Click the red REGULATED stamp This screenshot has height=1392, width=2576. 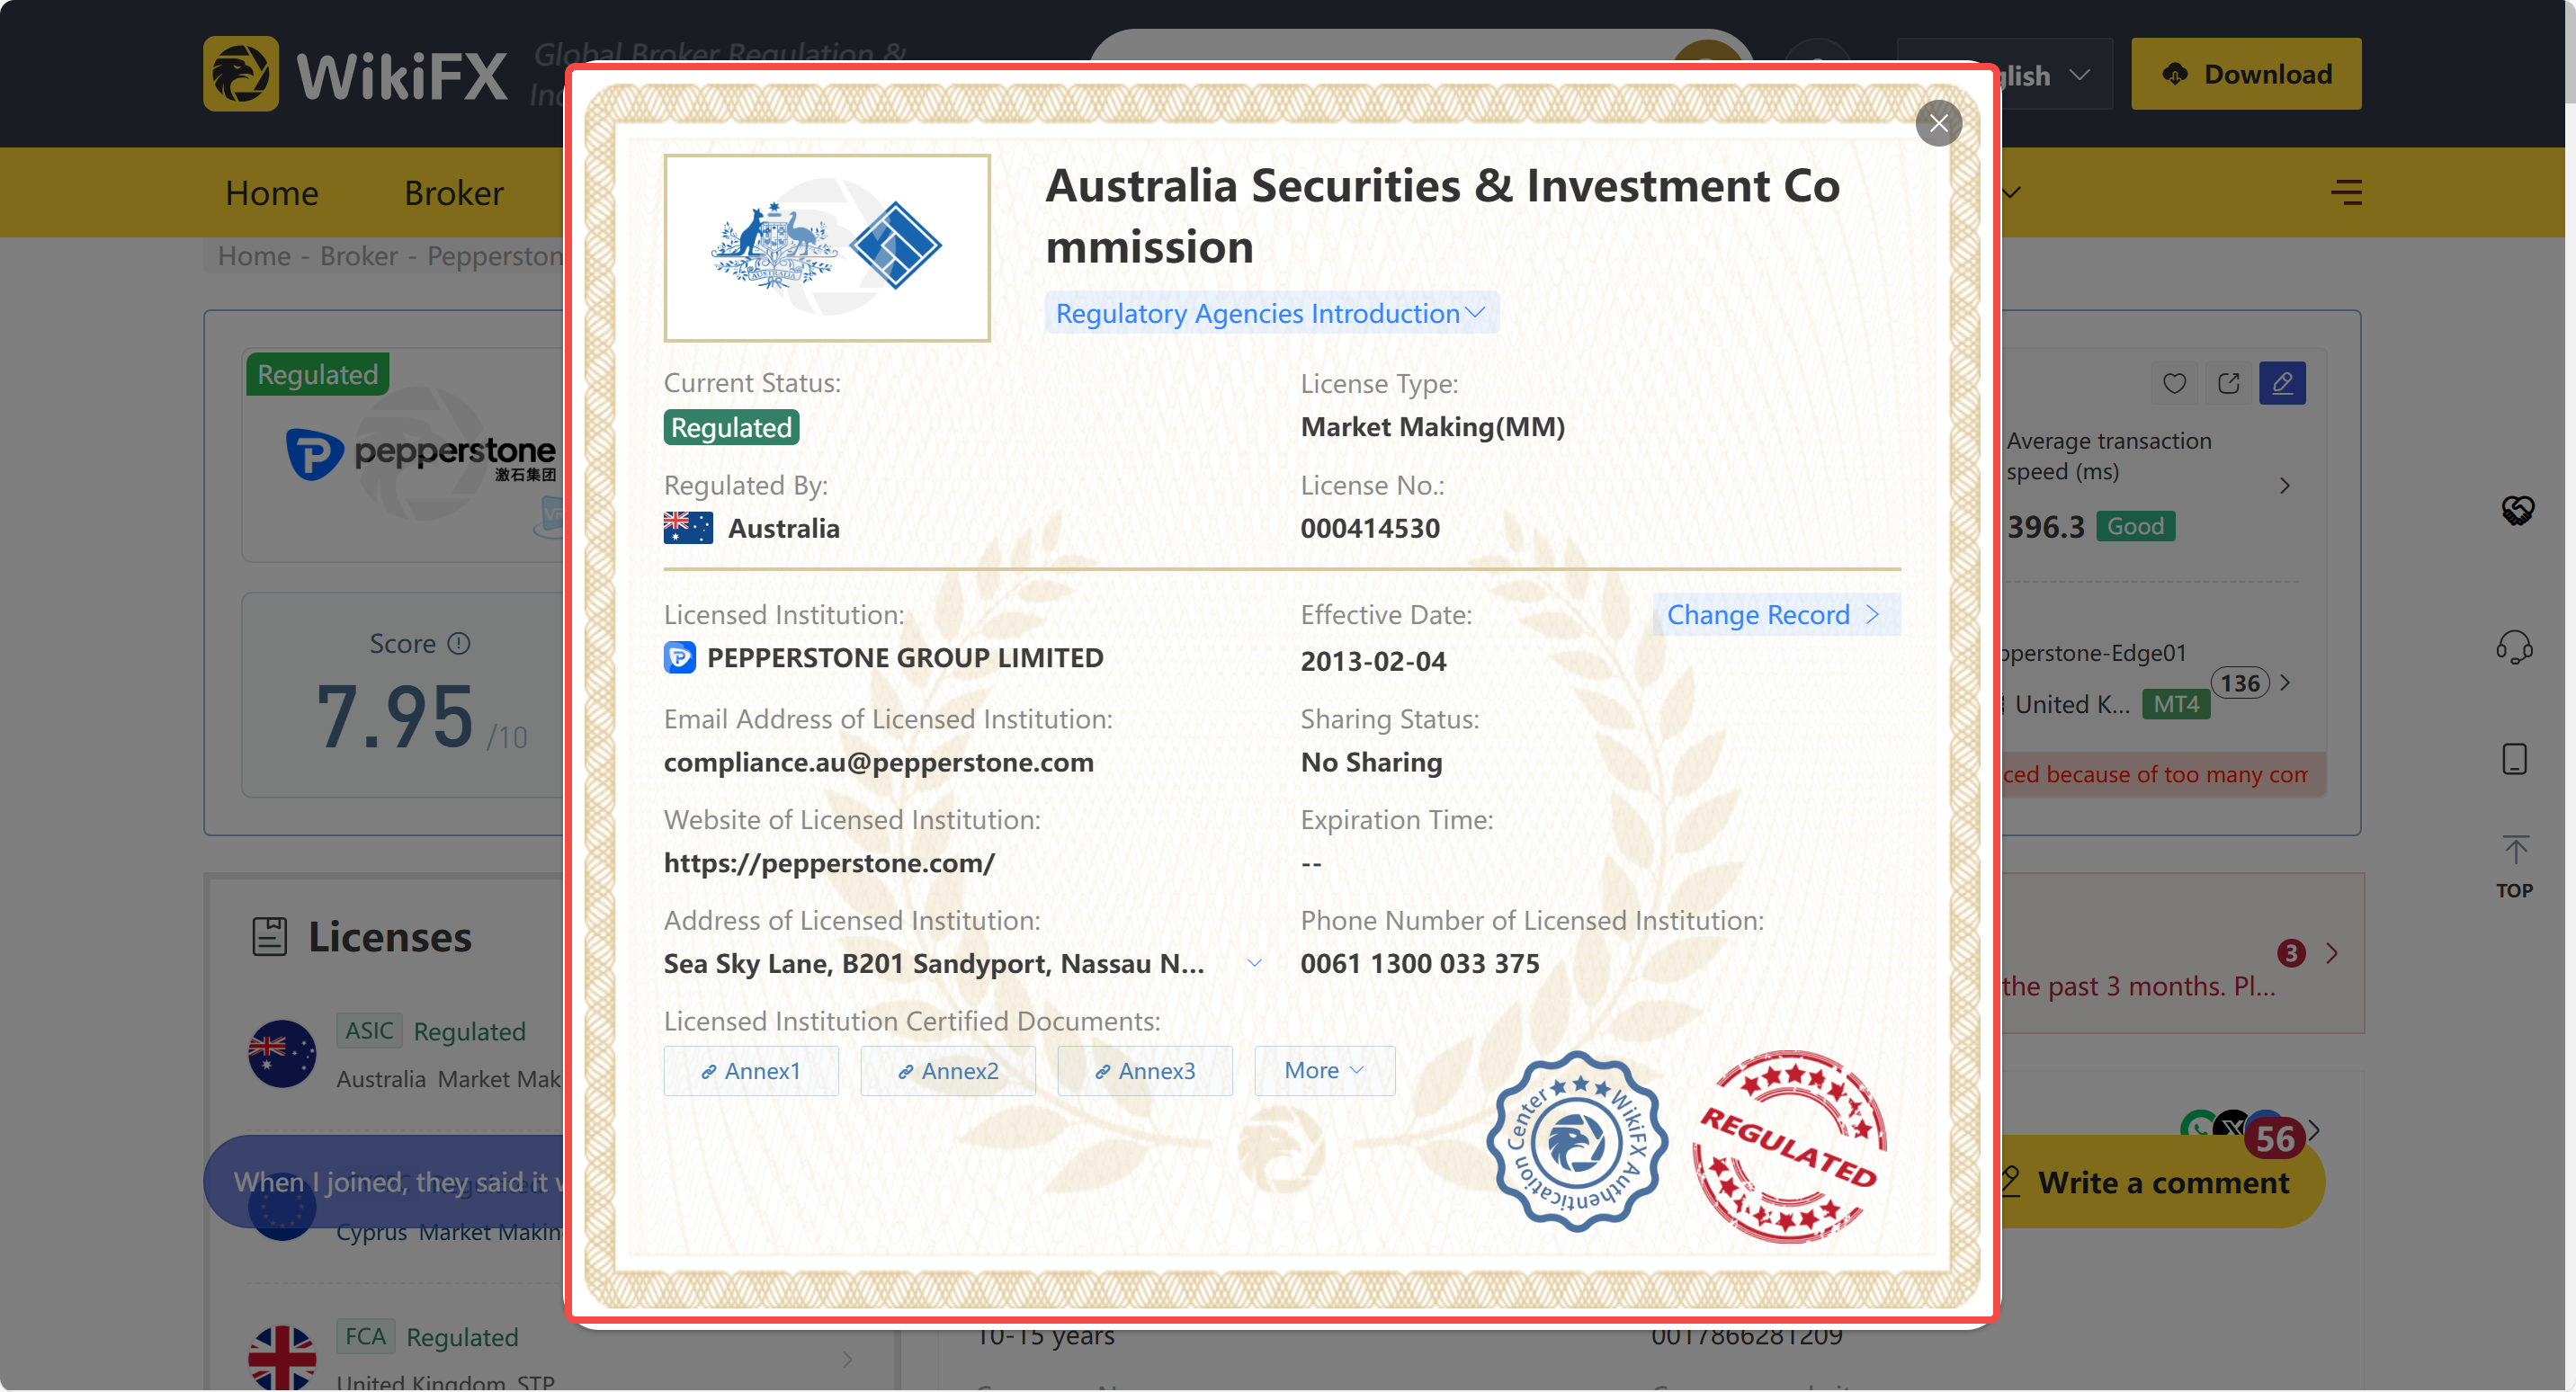1790,1146
